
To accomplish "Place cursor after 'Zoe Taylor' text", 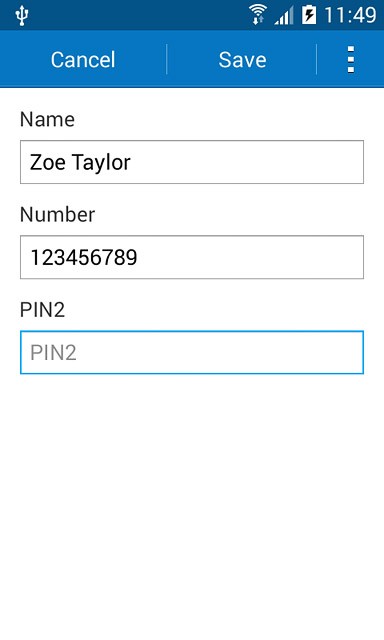I will pos(133,162).
